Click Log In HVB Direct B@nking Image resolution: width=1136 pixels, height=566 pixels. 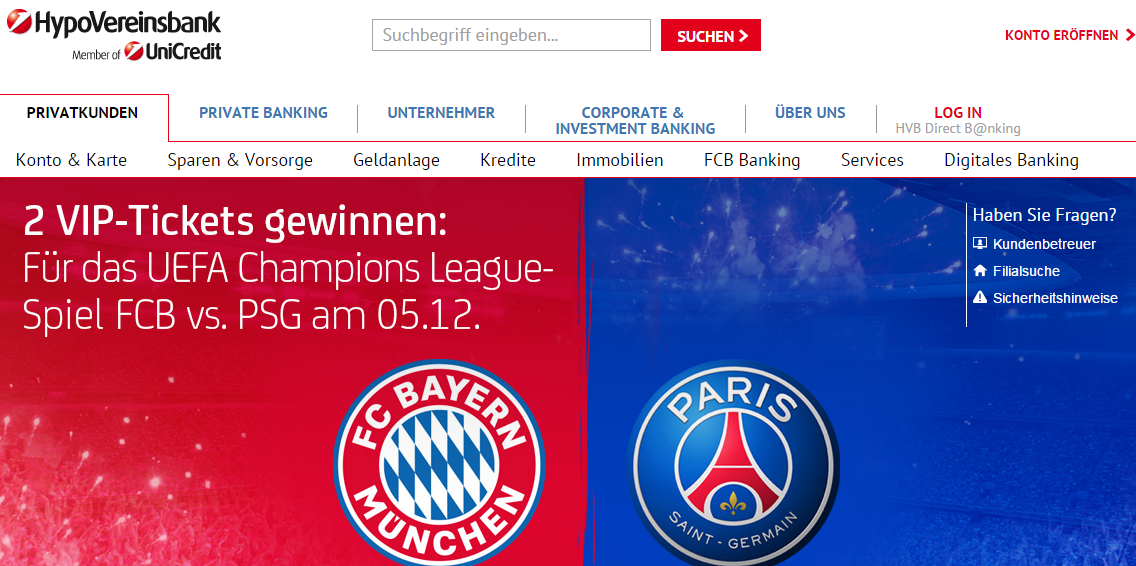pos(958,120)
